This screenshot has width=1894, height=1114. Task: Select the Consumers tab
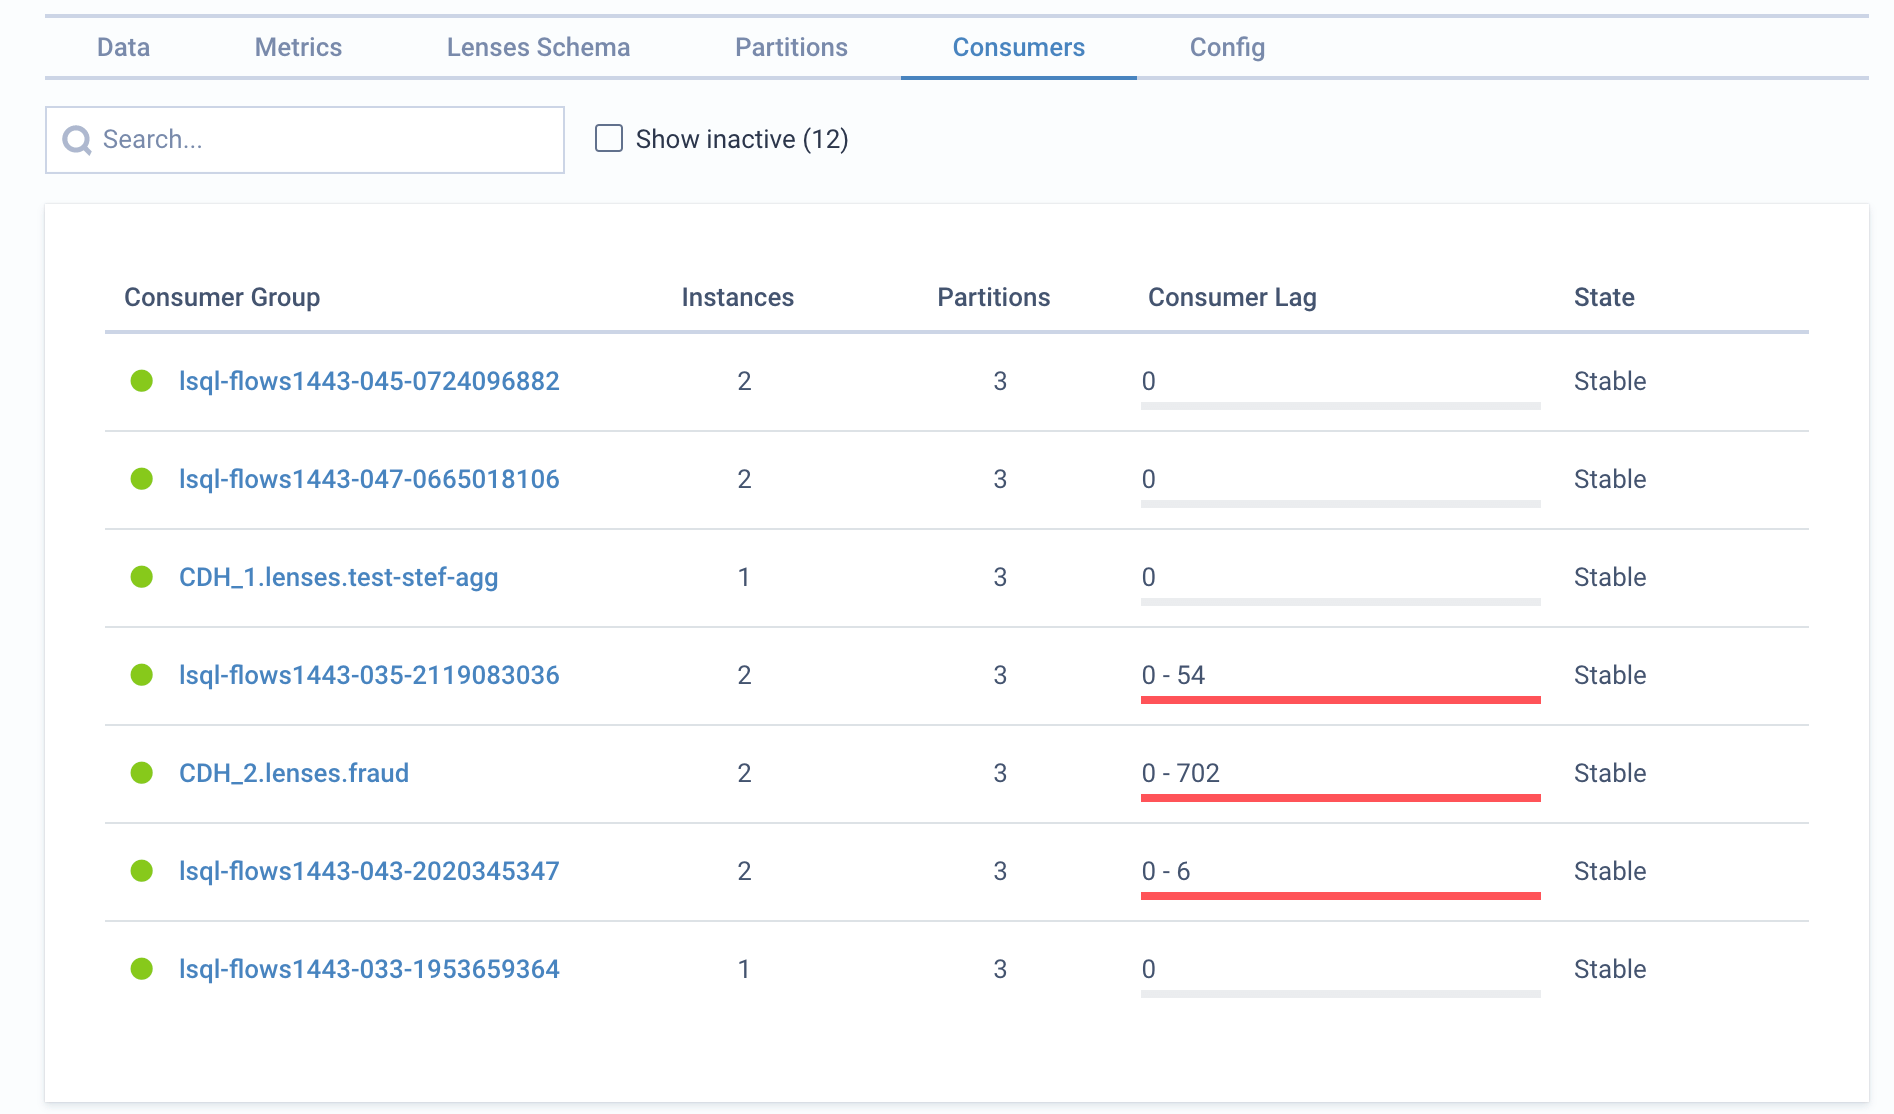1018,47
